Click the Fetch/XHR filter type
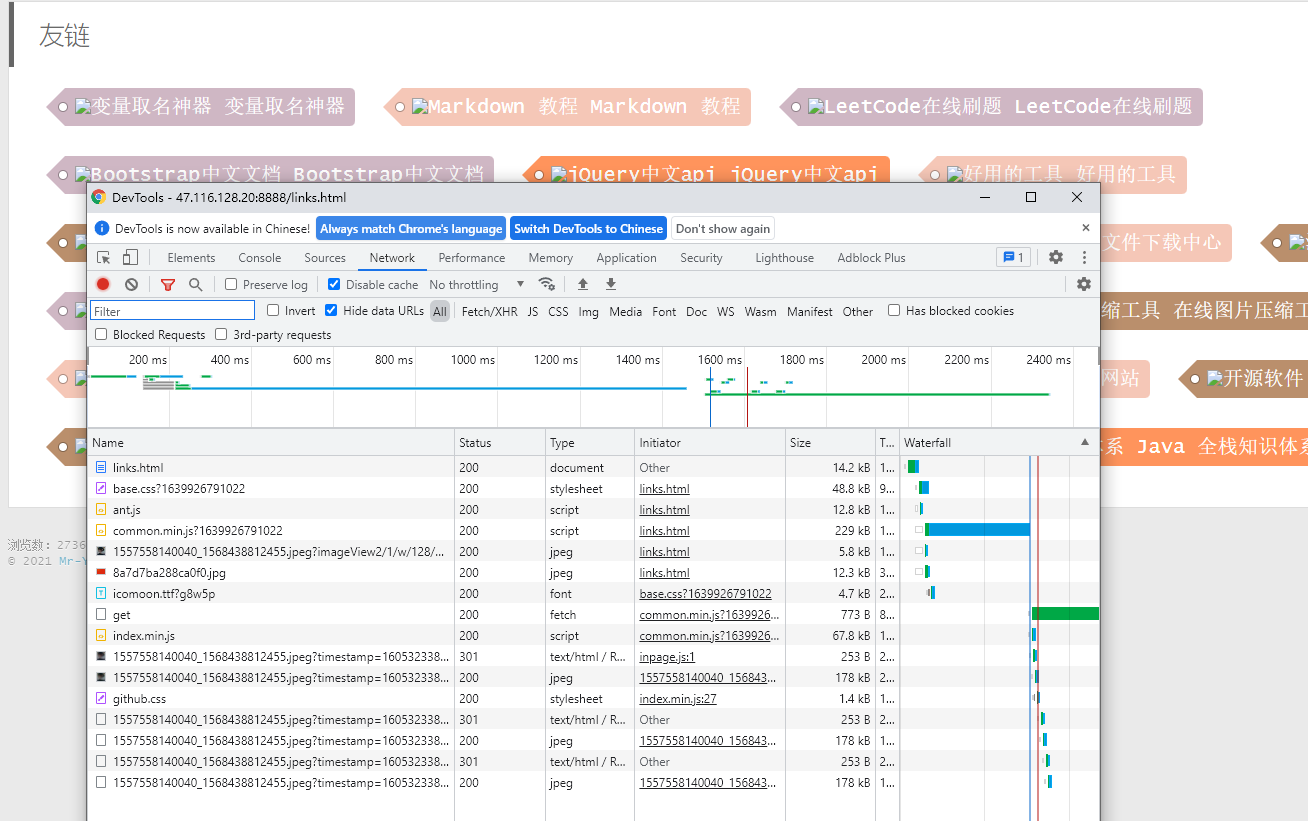 (489, 312)
